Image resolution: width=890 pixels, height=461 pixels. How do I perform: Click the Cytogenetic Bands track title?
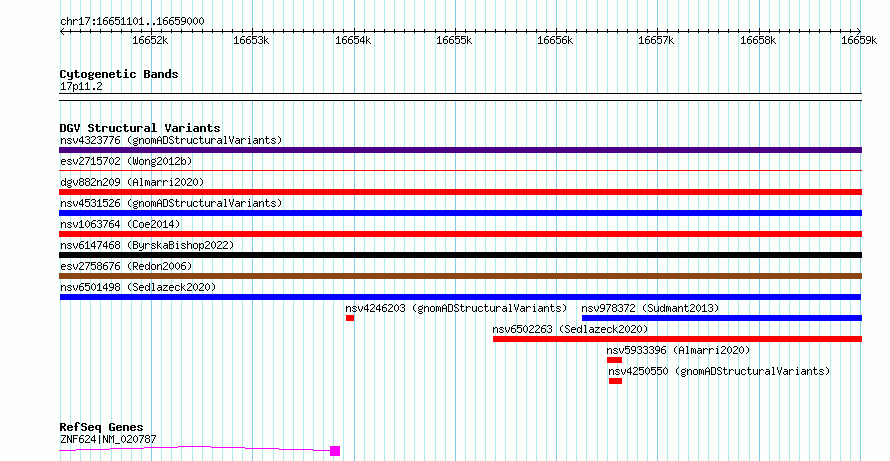119,74
